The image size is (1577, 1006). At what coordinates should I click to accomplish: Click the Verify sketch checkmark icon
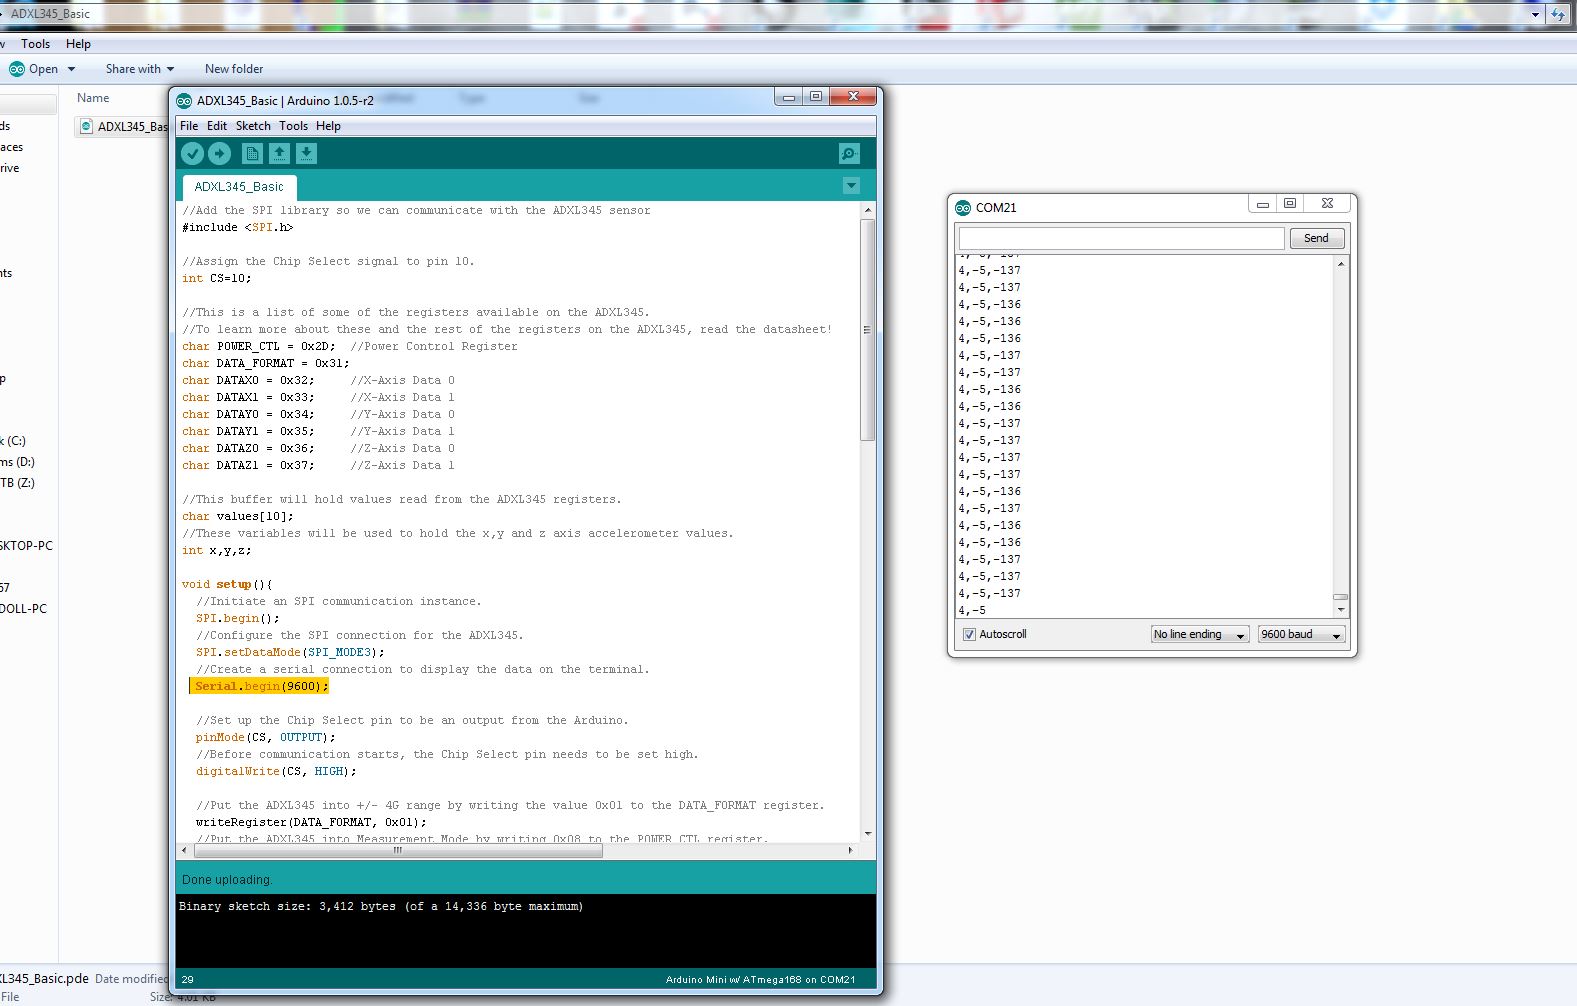click(193, 153)
